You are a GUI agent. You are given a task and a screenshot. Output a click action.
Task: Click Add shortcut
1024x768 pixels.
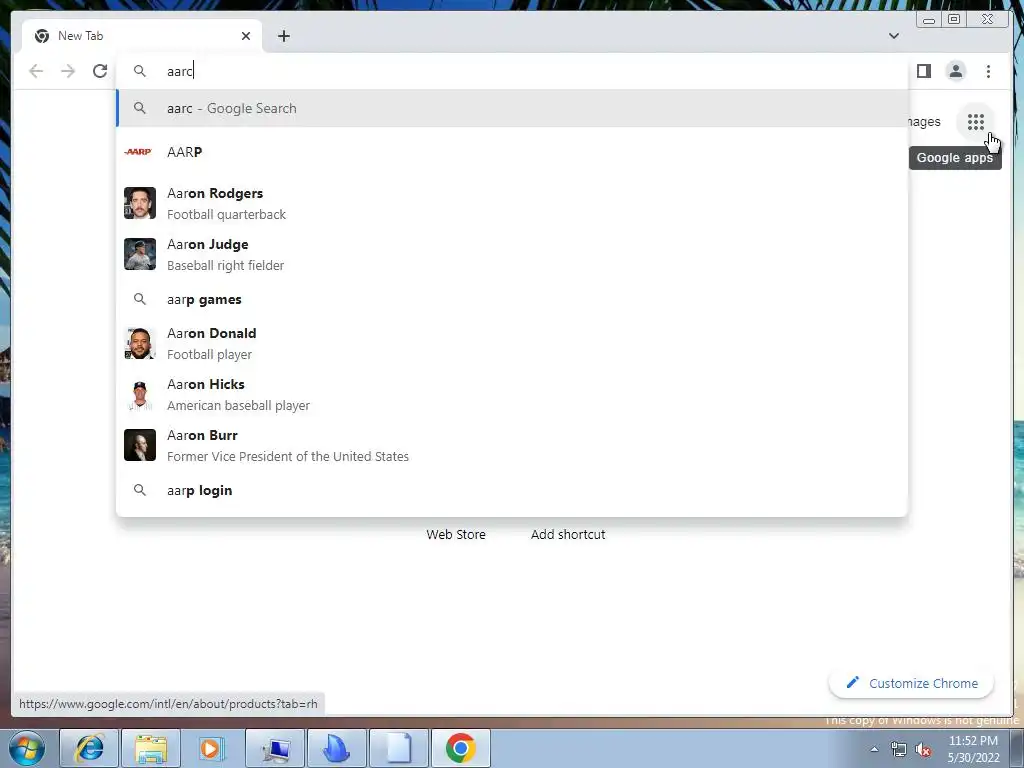tap(568, 534)
